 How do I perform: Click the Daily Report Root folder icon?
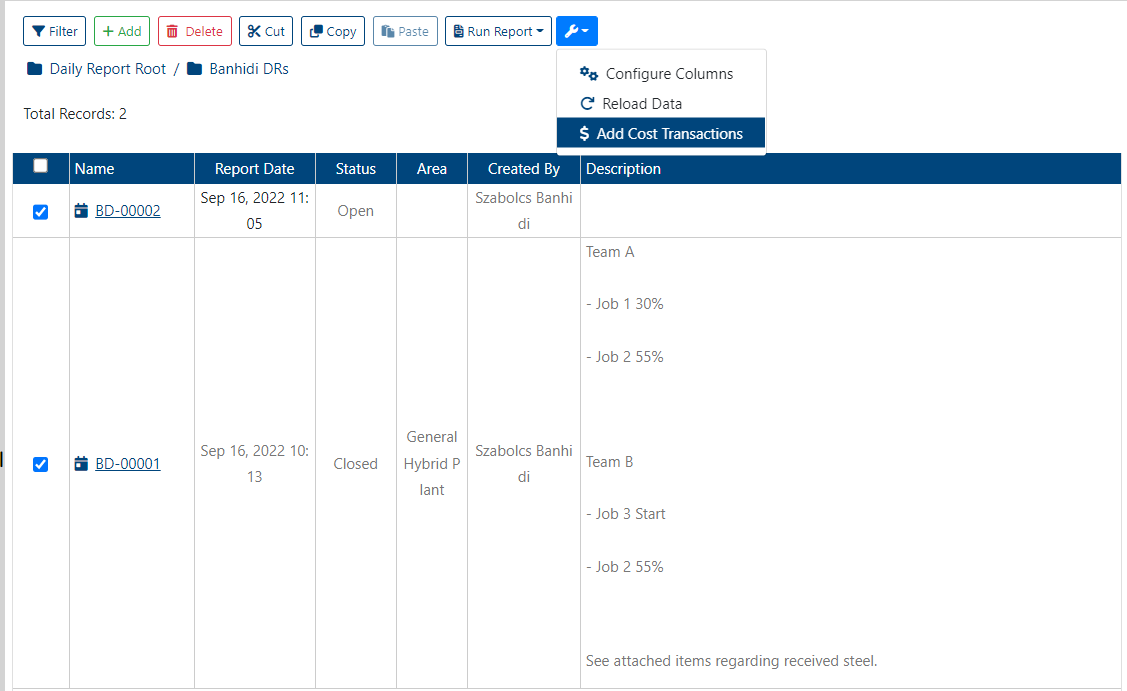(34, 69)
